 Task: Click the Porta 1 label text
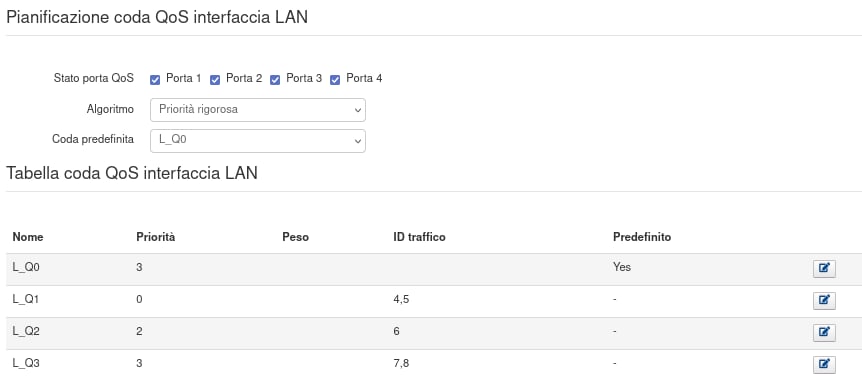[184, 79]
